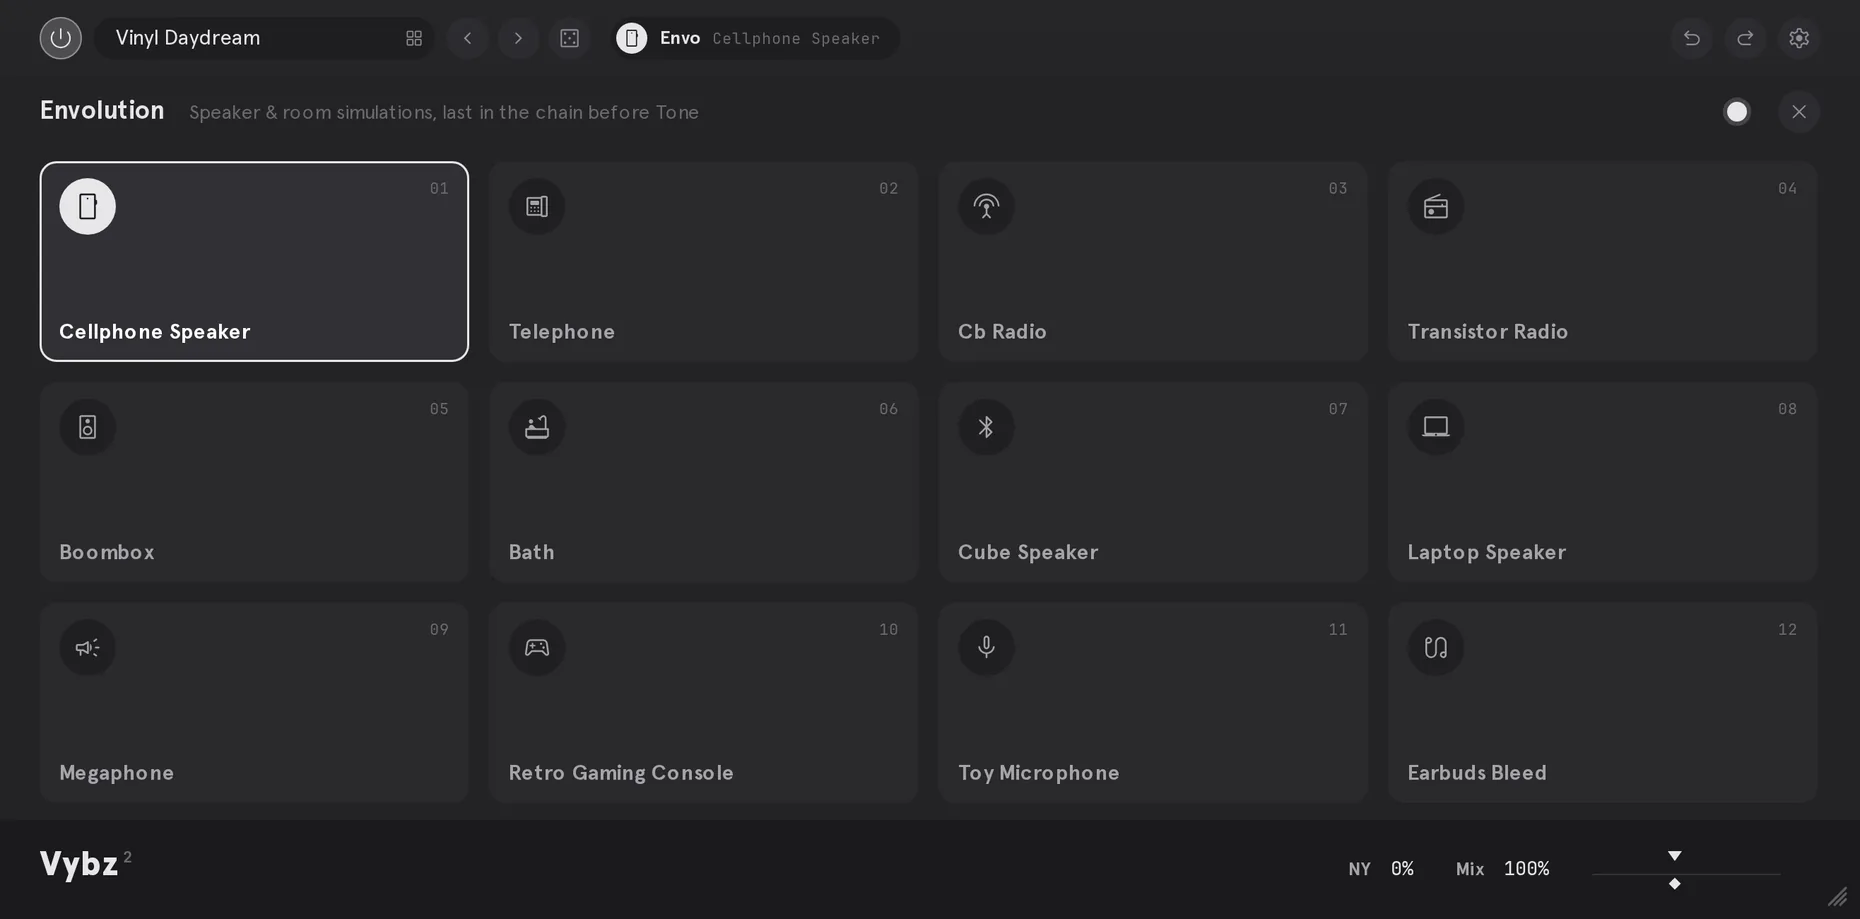Undo the last change
Viewport: 1860px width, 919px height.
(1691, 38)
